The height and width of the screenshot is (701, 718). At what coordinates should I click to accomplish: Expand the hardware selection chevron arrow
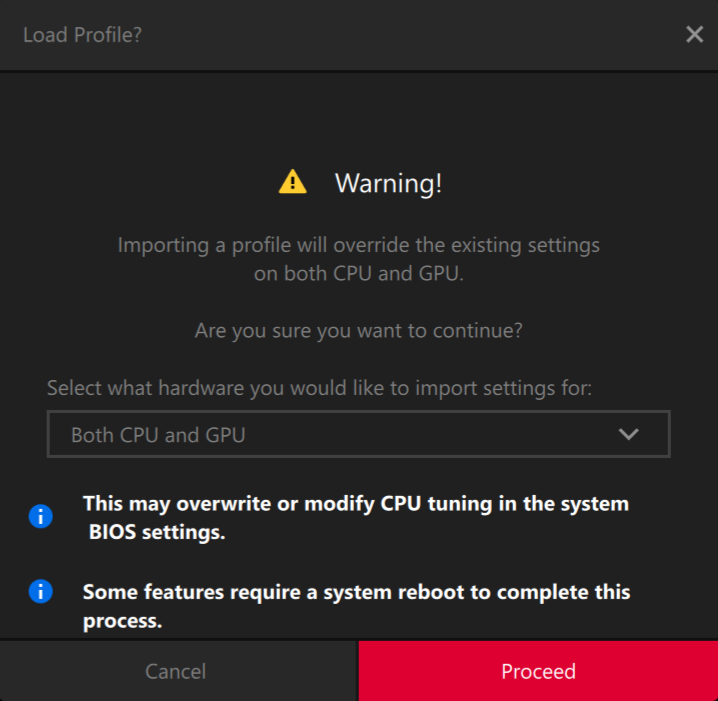(628, 434)
